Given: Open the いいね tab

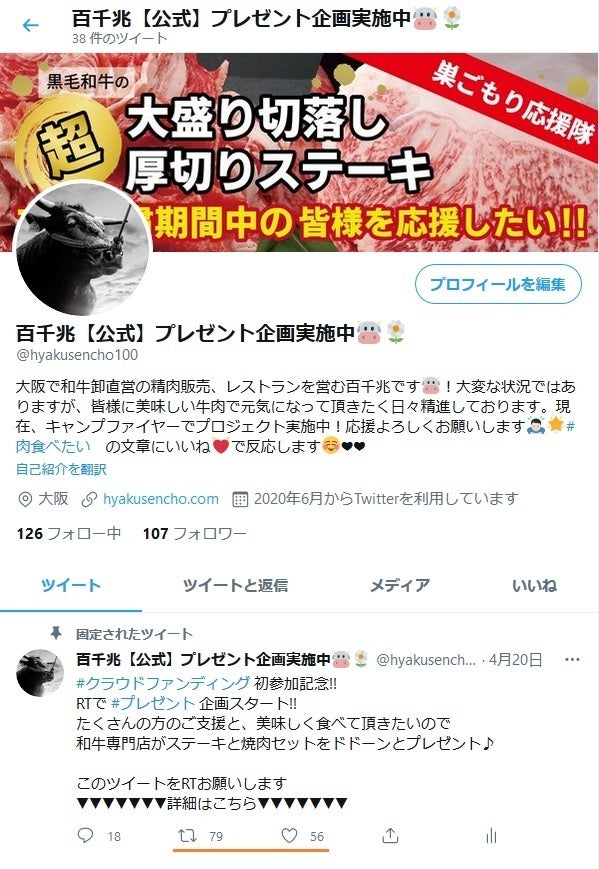Looking at the screenshot, I should (x=534, y=585).
